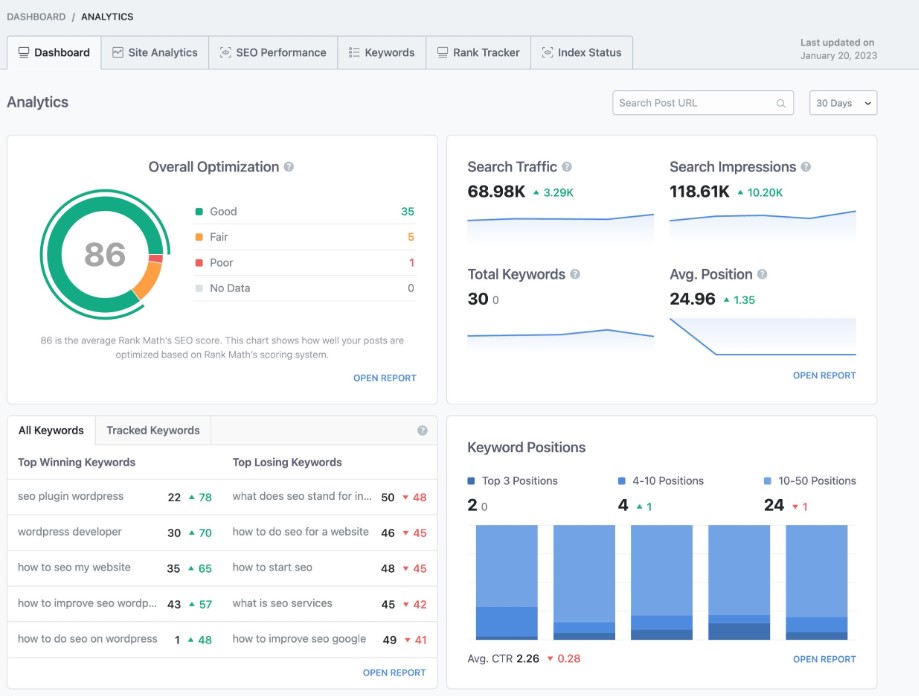Click the Avg. Position line chart

763,337
